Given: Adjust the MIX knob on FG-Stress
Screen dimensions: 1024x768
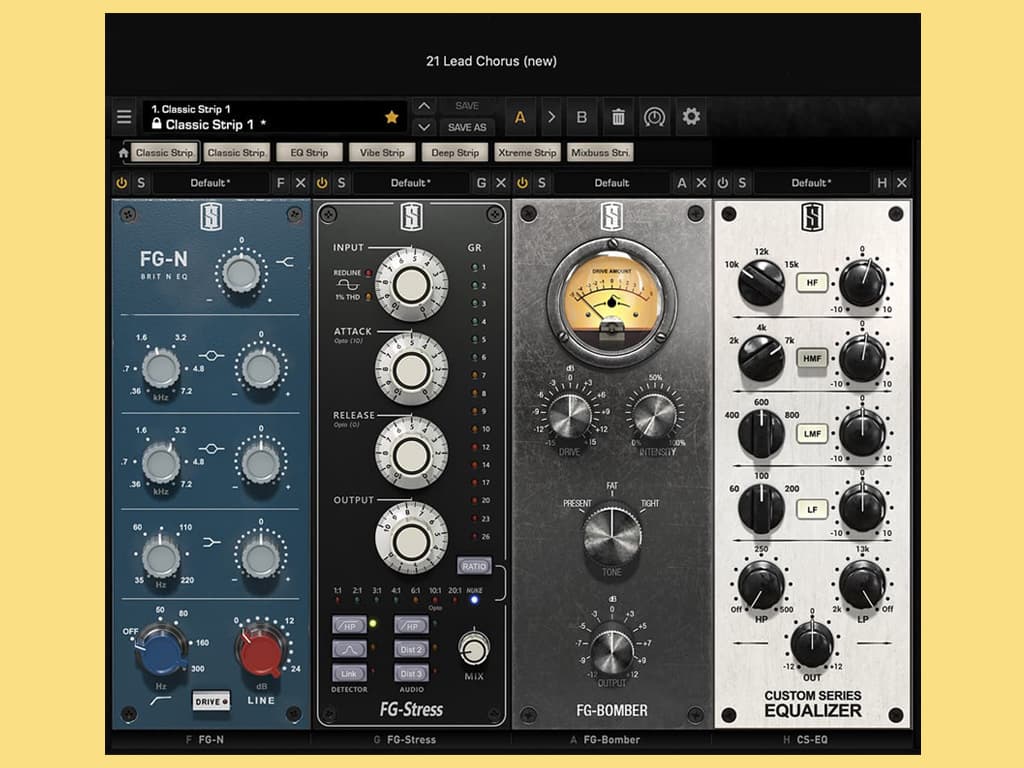Looking at the screenshot, I should tap(473, 648).
